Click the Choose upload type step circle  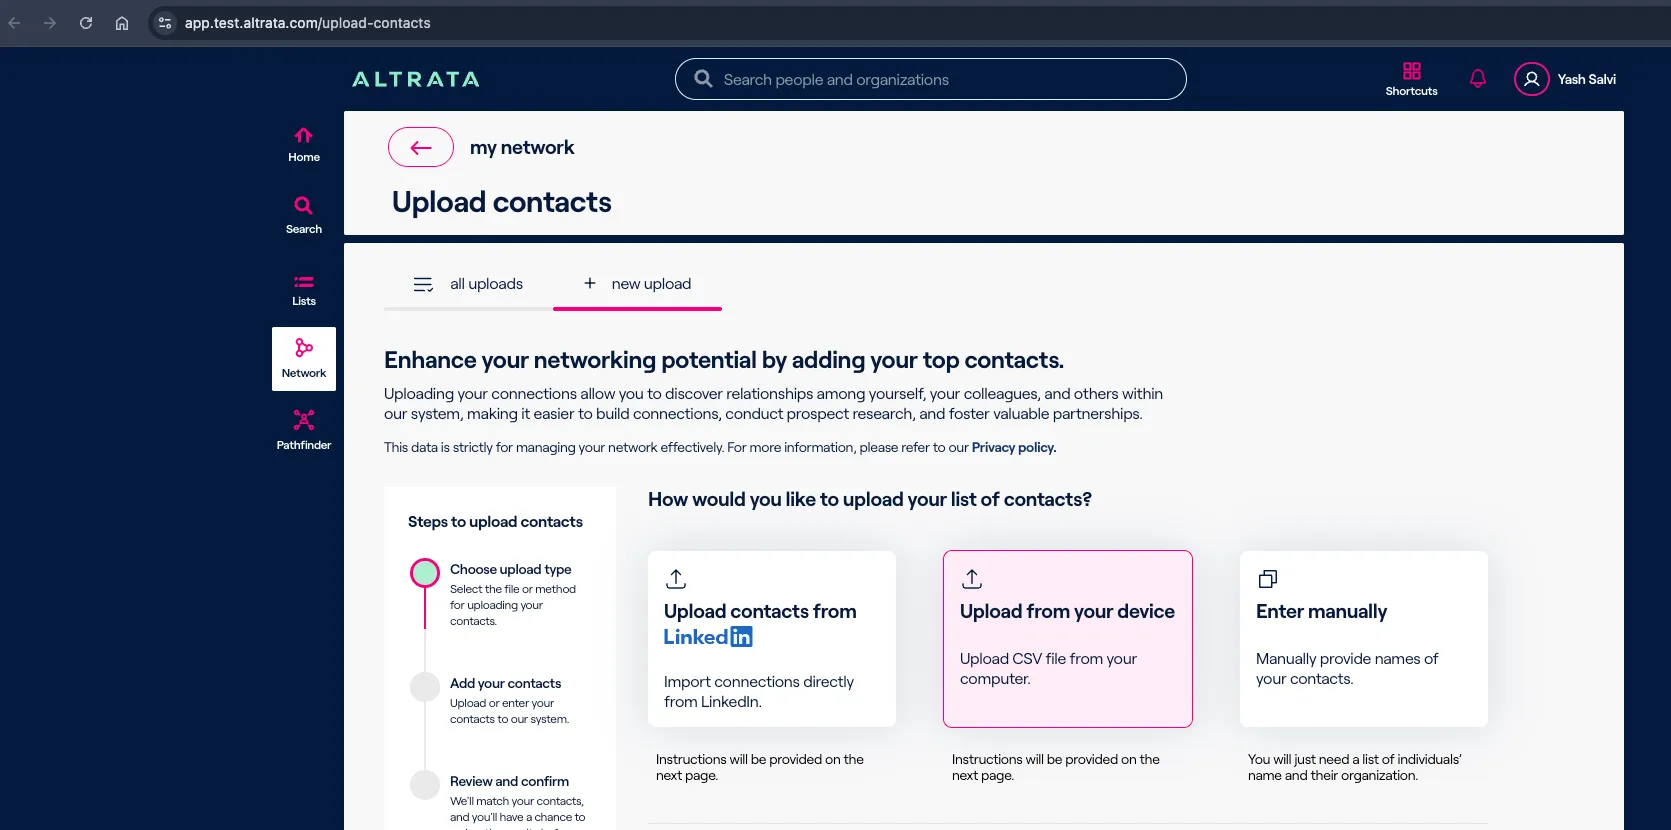point(425,573)
